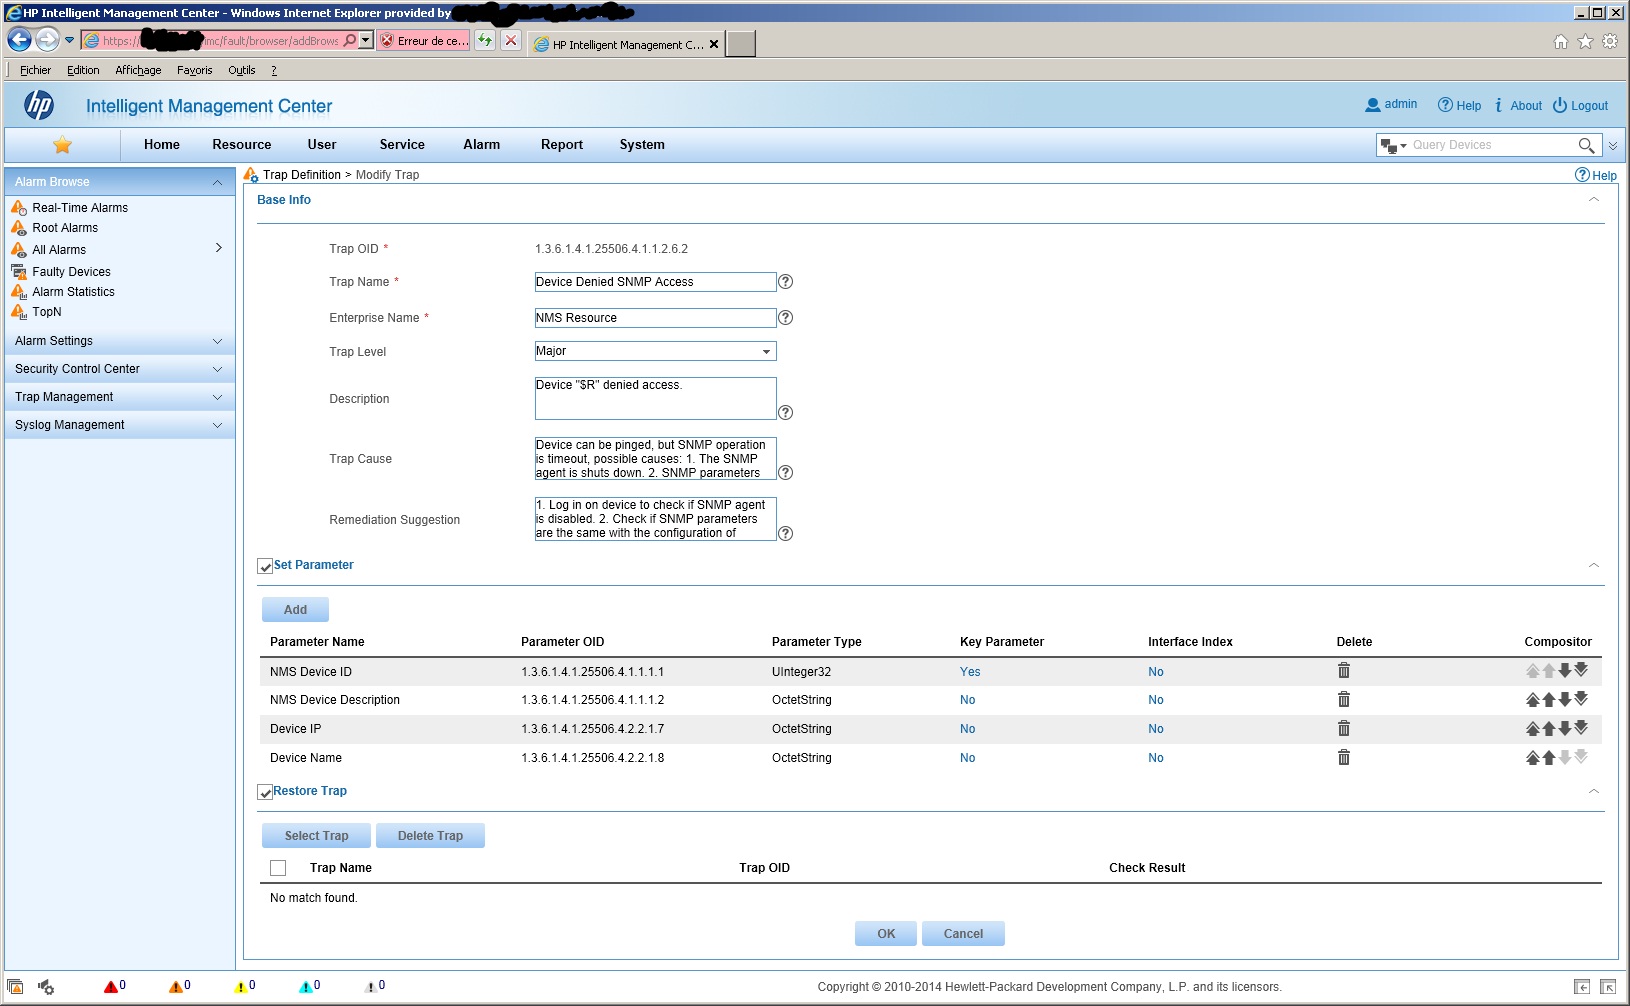
Task: Open help for Enterprise Name field
Action: click(x=786, y=318)
